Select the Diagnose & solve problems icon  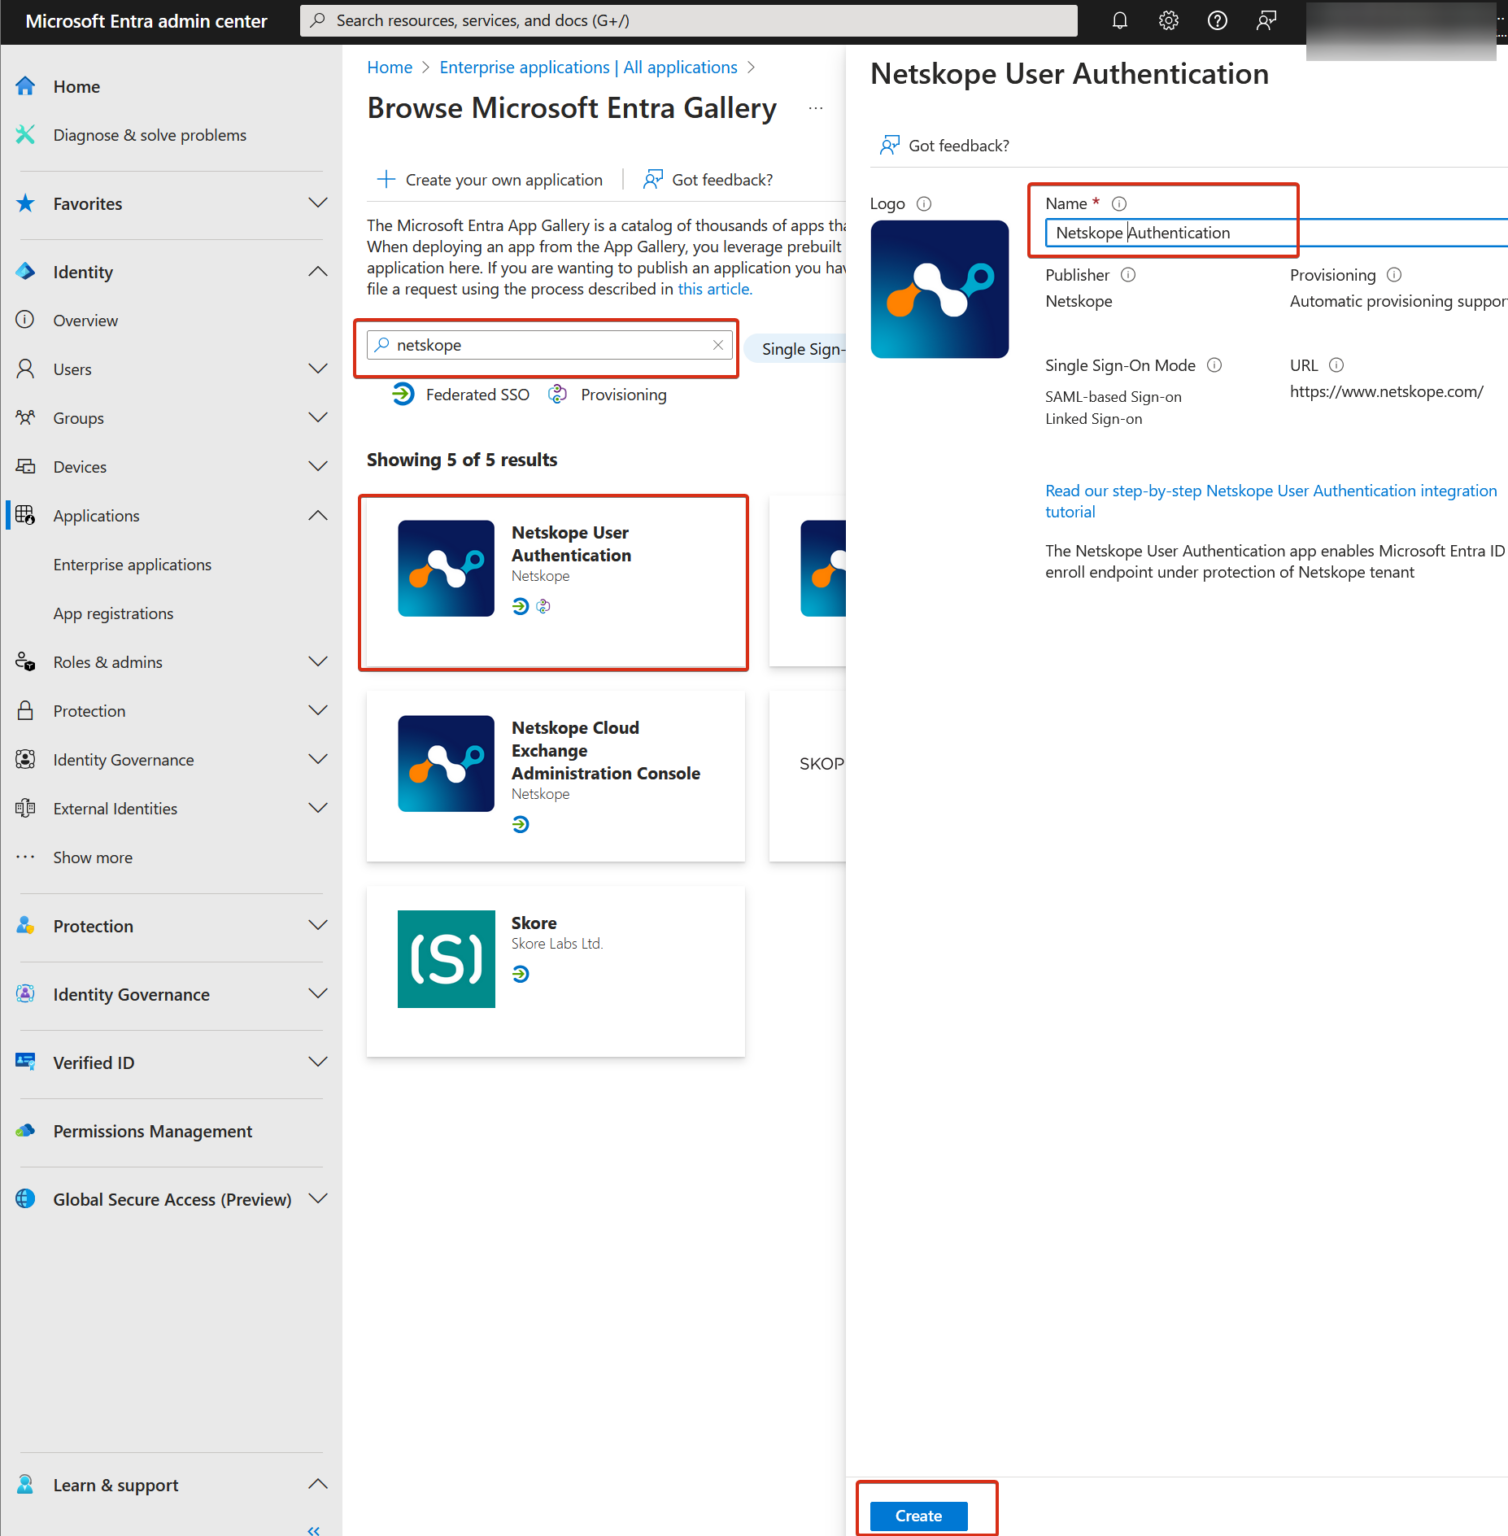click(x=25, y=134)
